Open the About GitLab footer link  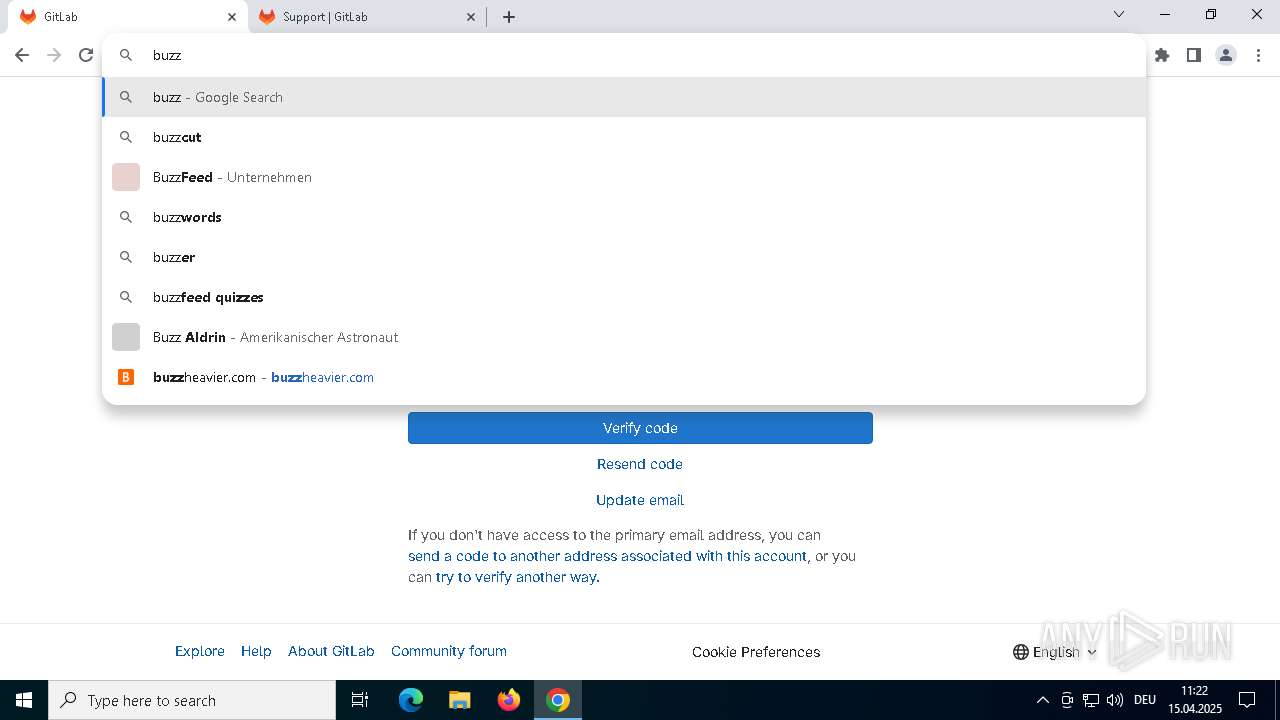point(331,651)
